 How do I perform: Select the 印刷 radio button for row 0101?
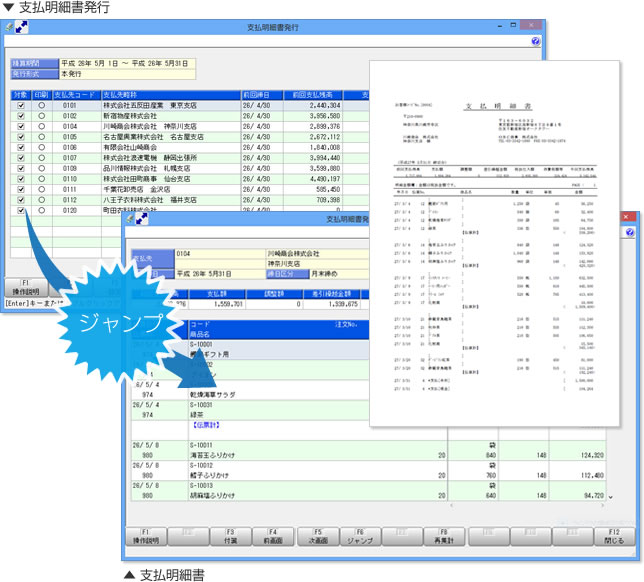41,106
